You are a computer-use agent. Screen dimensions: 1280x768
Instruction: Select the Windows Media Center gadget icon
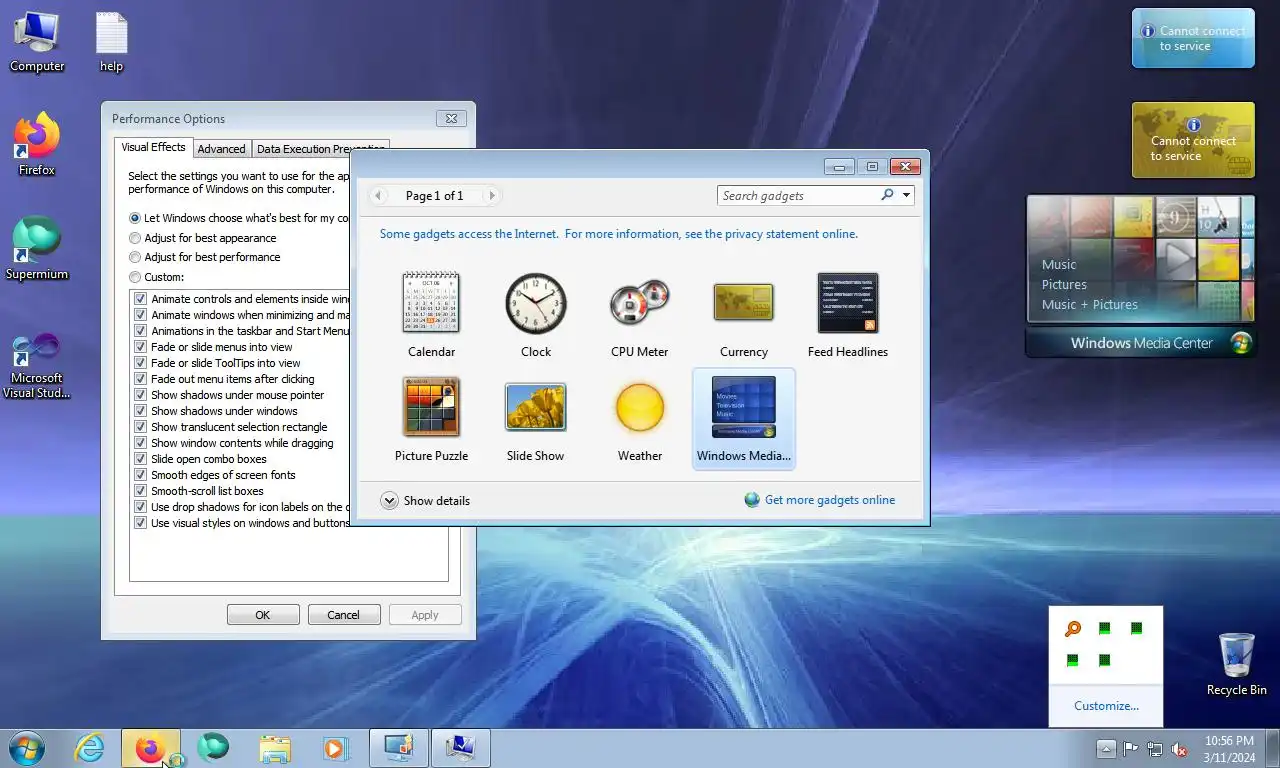click(743, 407)
